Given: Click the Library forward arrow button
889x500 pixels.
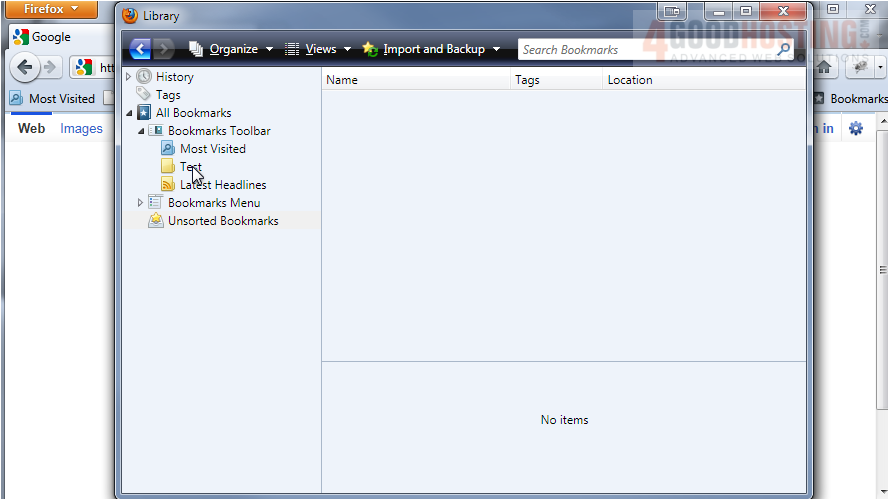Looking at the screenshot, I should [x=164, y=49].
